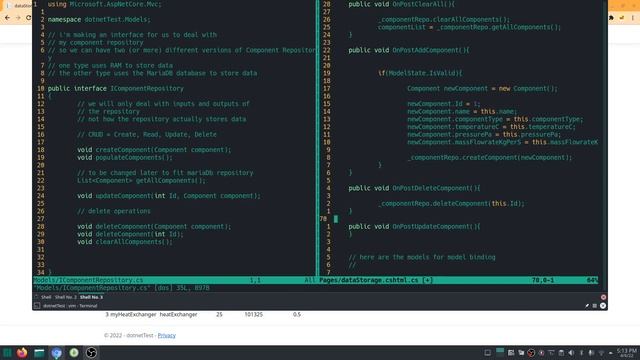640x360 pixels.
Task: Click the myHeatExchanger table cell
Action: tap(133, 315)
